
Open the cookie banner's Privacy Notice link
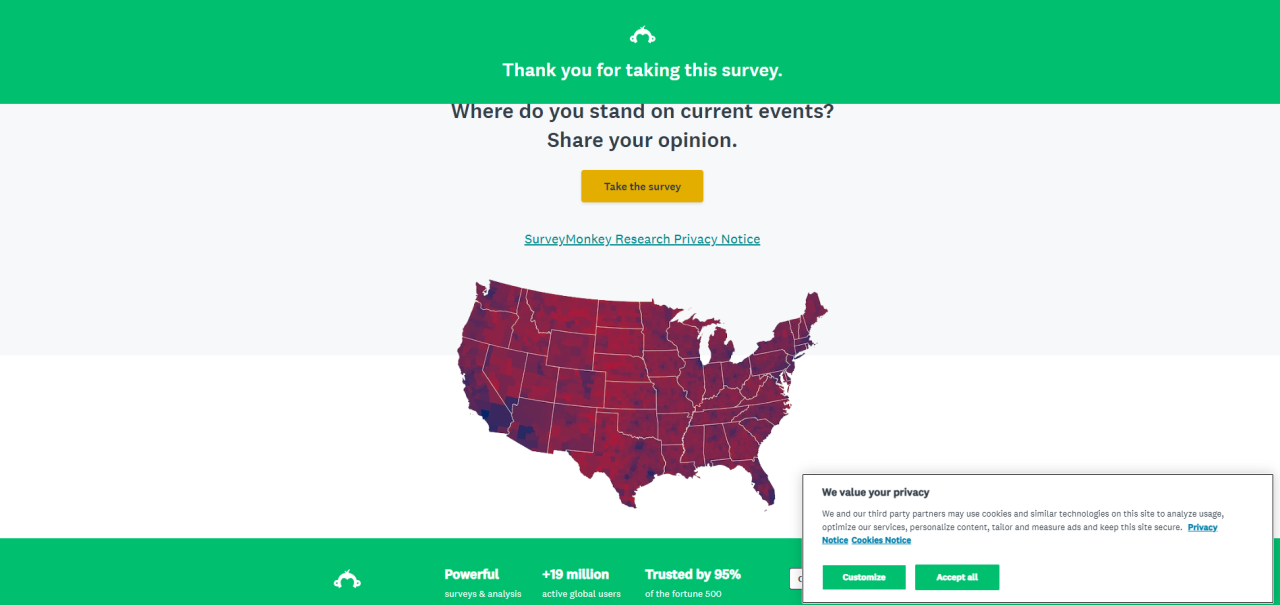click(1202, 527)
